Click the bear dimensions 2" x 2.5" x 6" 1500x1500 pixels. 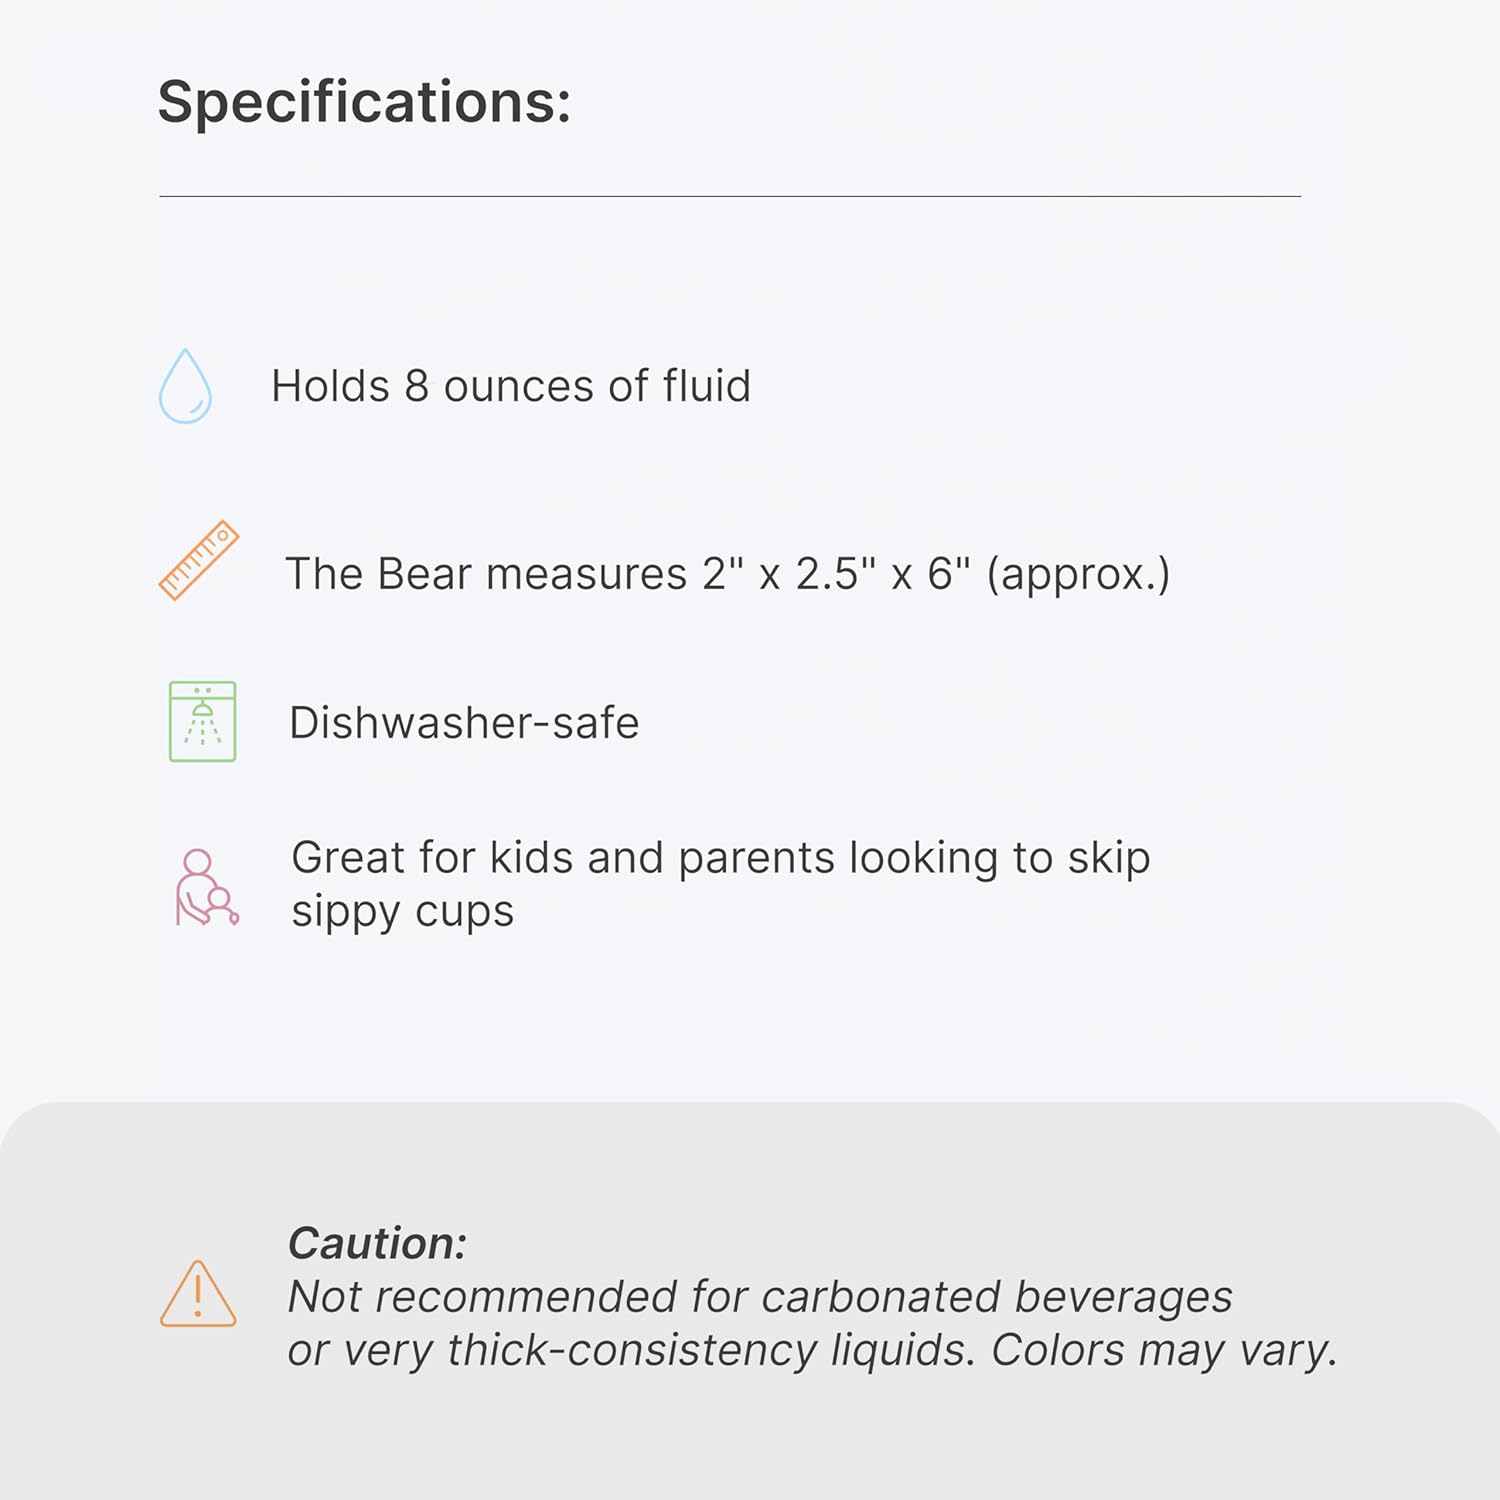pos(836,574)
